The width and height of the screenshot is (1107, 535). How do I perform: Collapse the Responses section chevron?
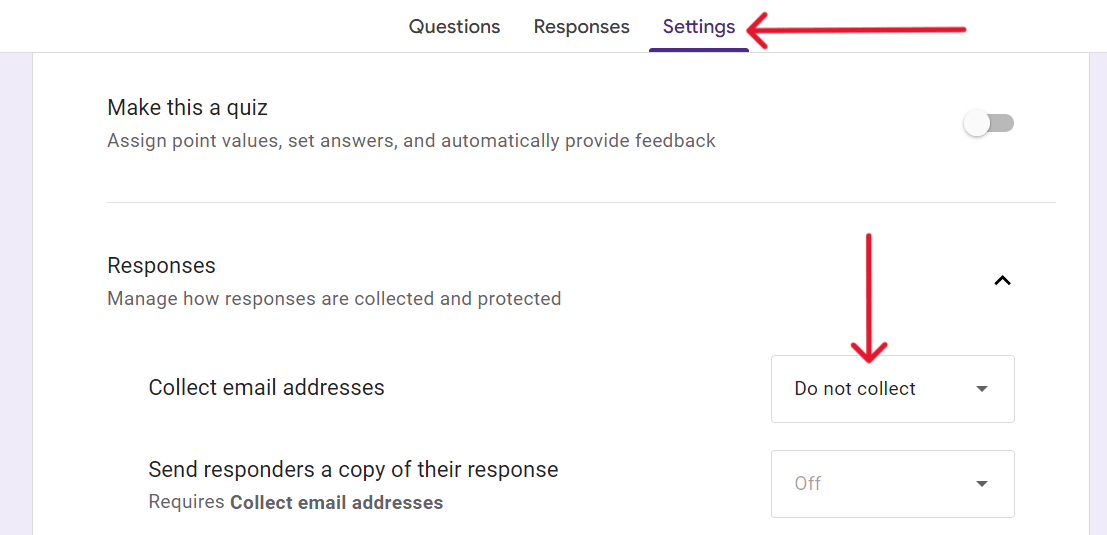click(x=1002, y=281)
